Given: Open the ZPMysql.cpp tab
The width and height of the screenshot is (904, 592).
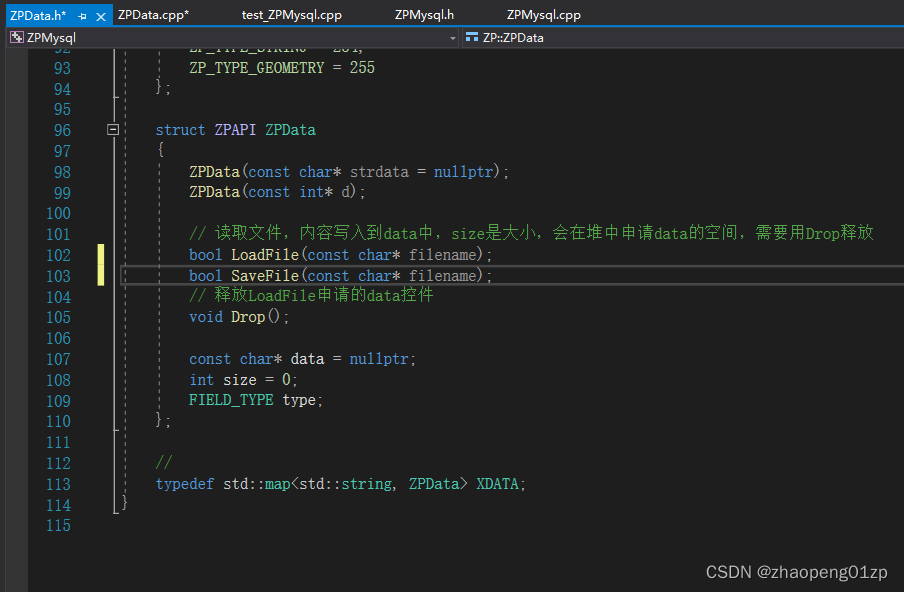Looking at the screenshot, I should [x=543, y=15].
